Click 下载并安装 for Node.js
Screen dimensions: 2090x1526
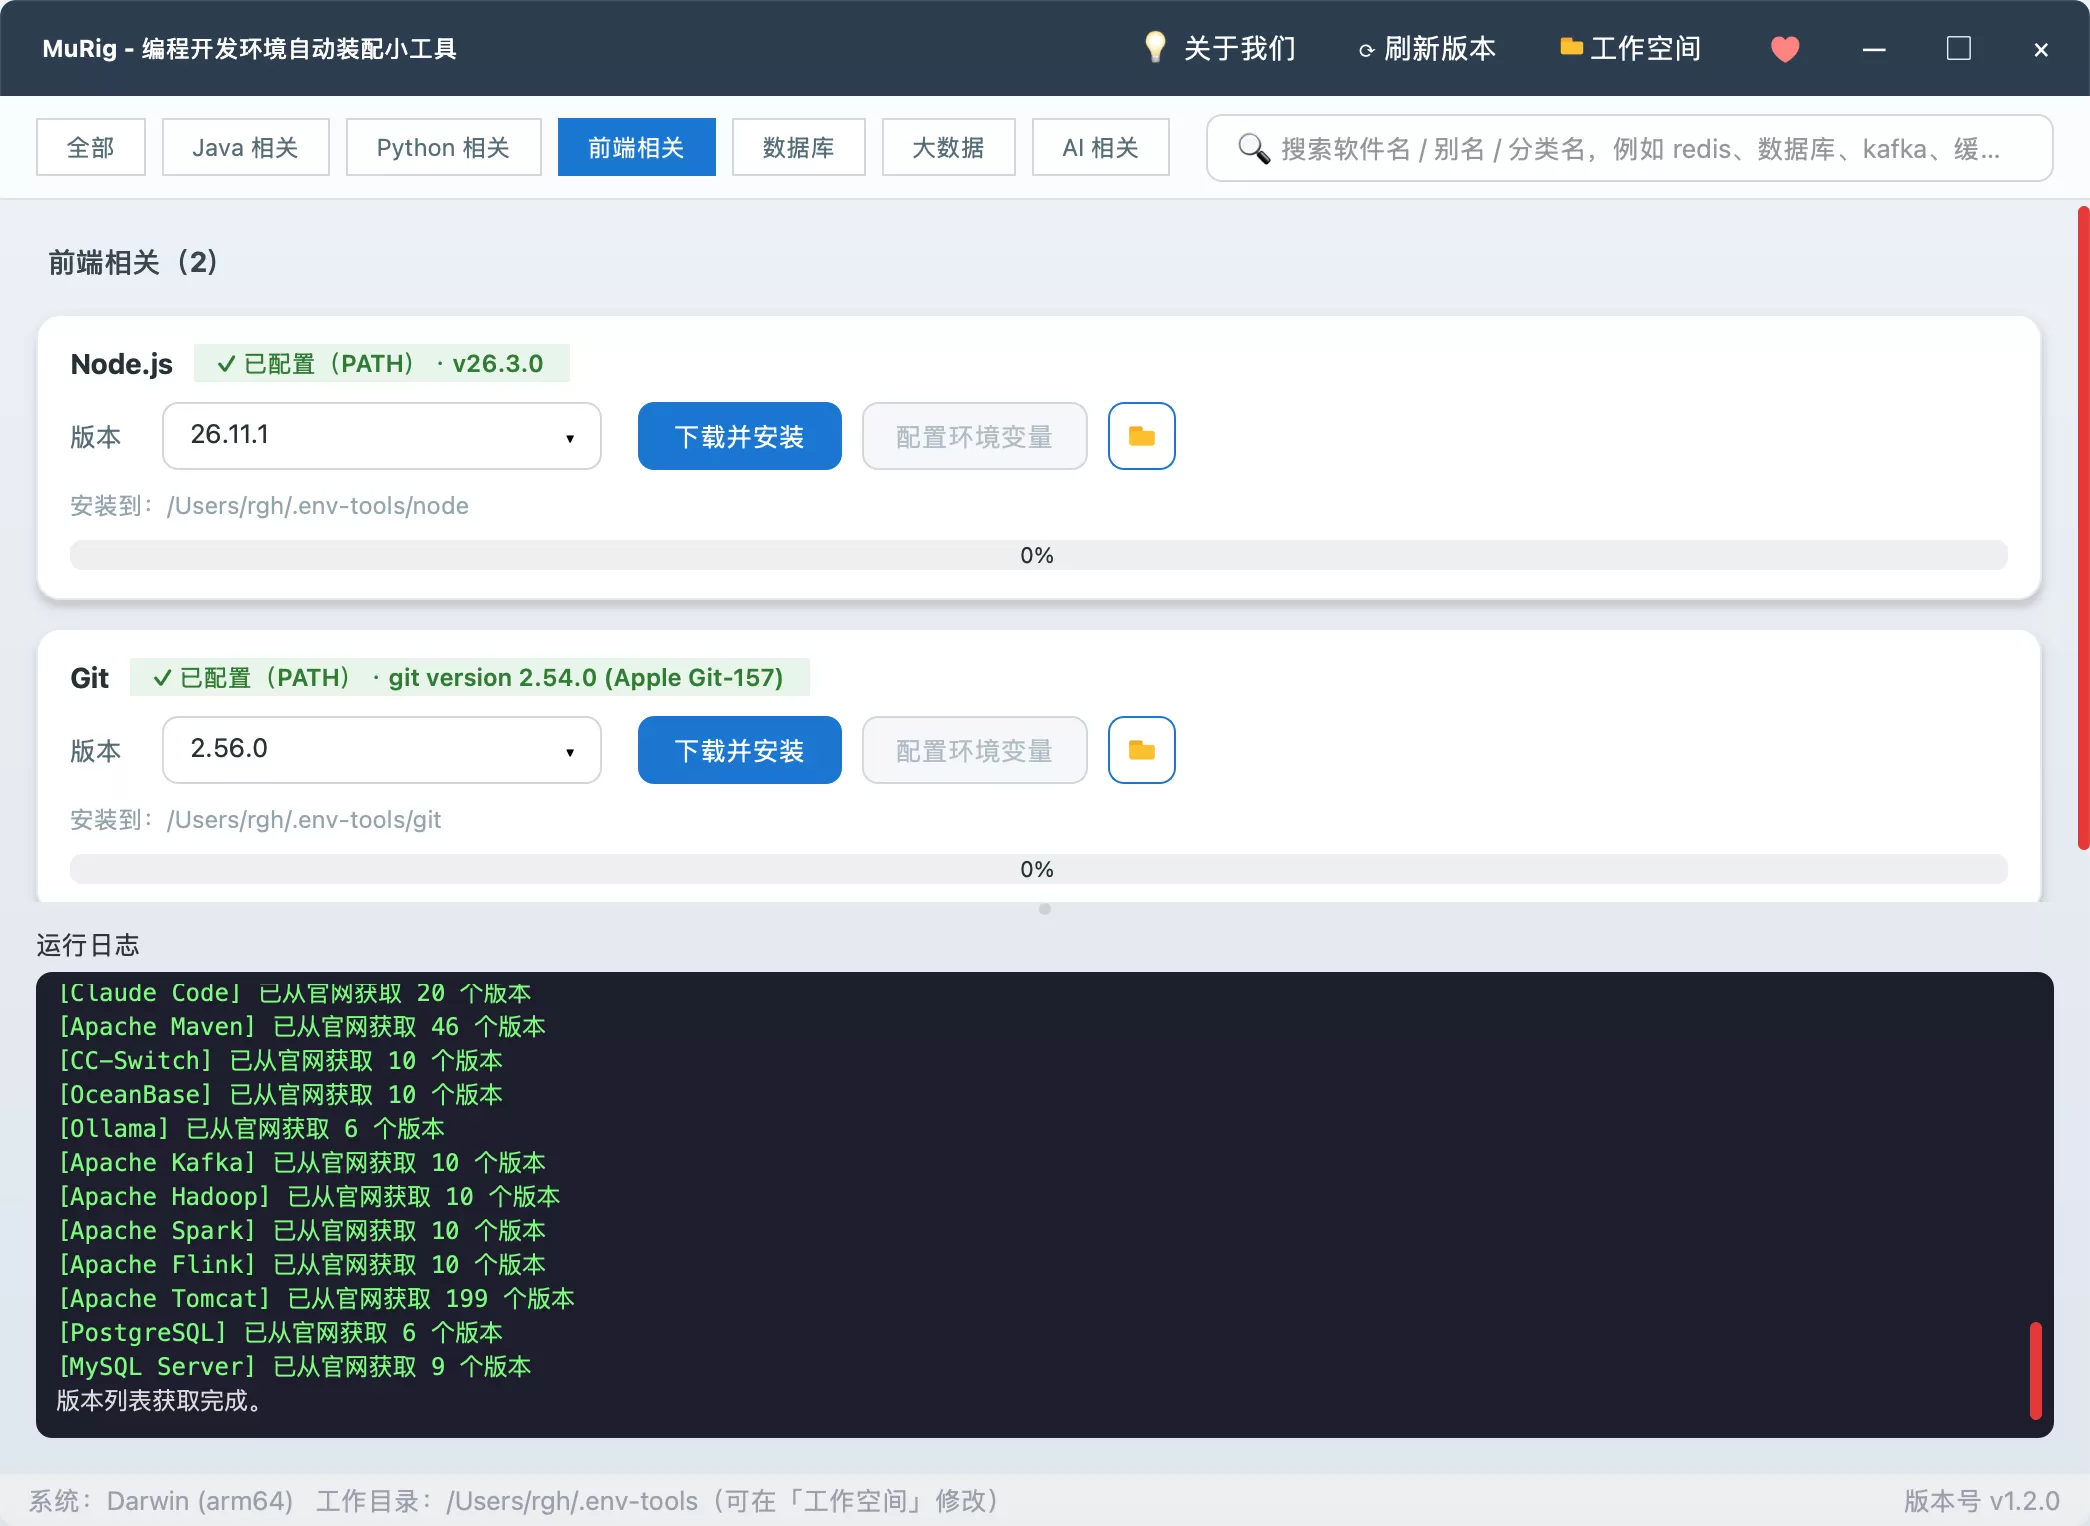(x=739, y=436)
